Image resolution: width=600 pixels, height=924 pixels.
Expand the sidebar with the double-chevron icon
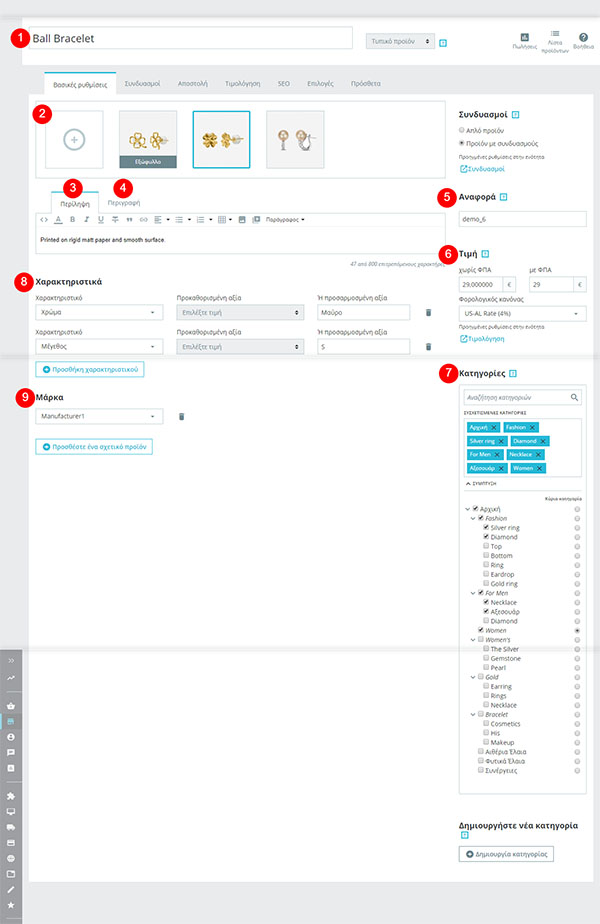pos(11,661)
